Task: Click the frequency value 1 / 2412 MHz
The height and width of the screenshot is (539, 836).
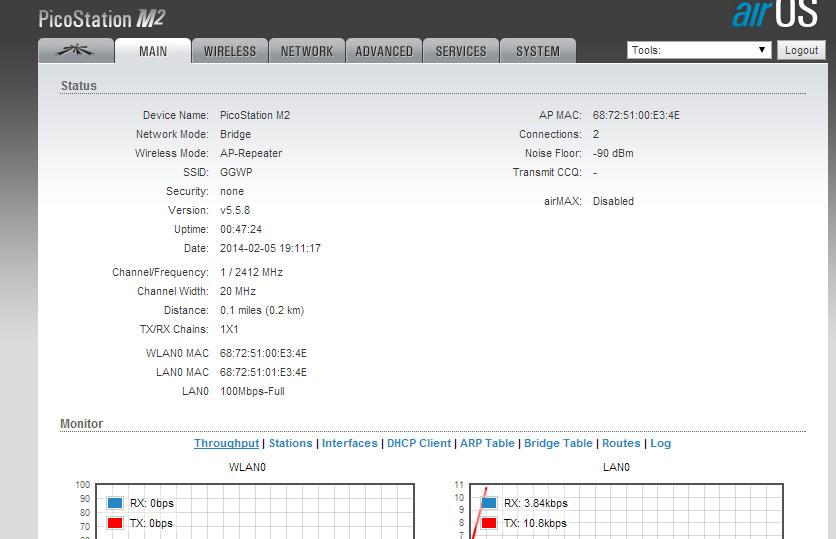Action: tap(252, 272)
